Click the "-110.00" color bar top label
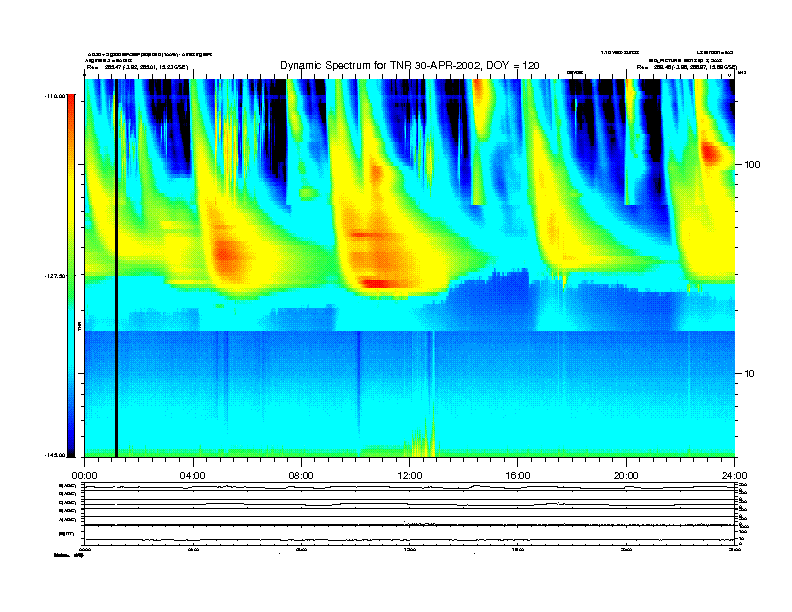Viewport: 792px width, 612px height. click(55, 96)
